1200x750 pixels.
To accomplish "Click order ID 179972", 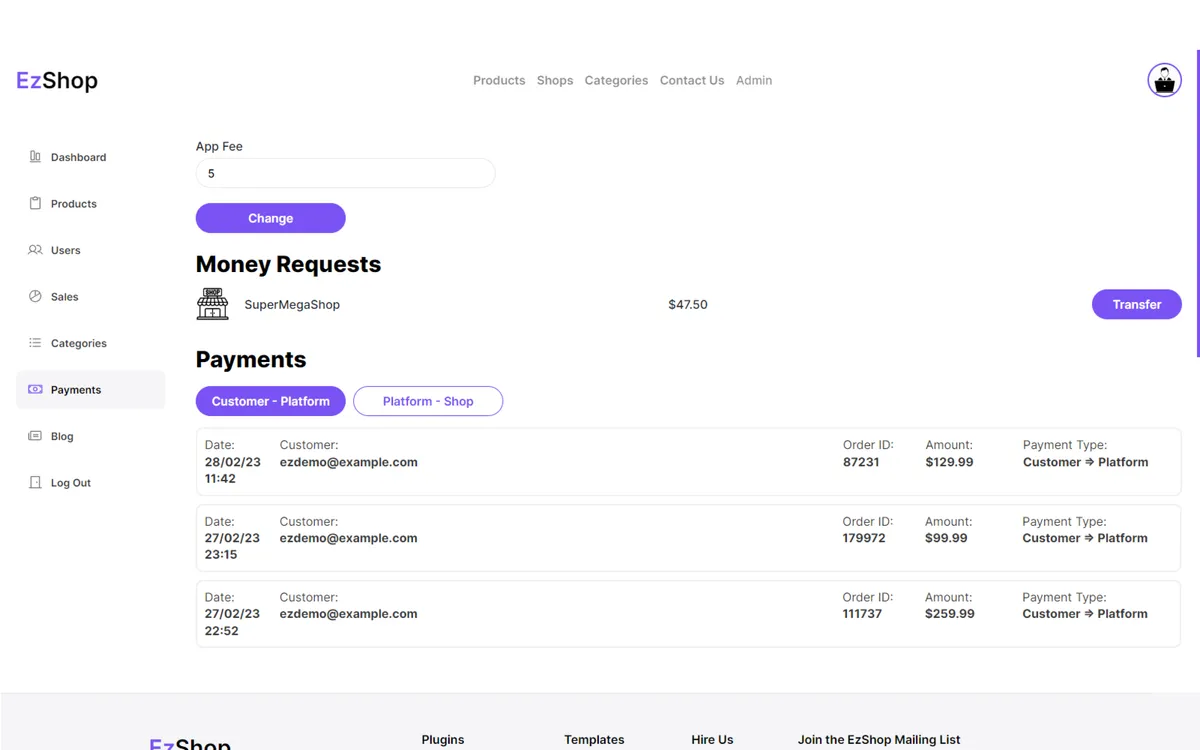I will tap(864, 538).
